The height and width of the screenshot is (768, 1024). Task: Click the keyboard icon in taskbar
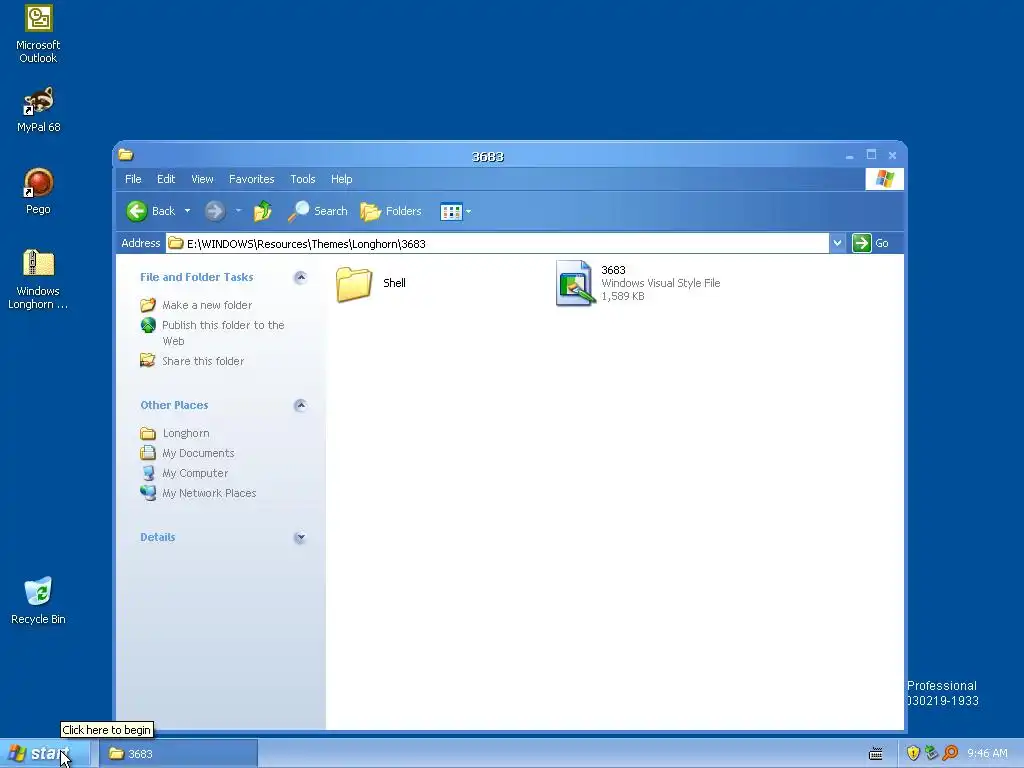coord(876,754)
